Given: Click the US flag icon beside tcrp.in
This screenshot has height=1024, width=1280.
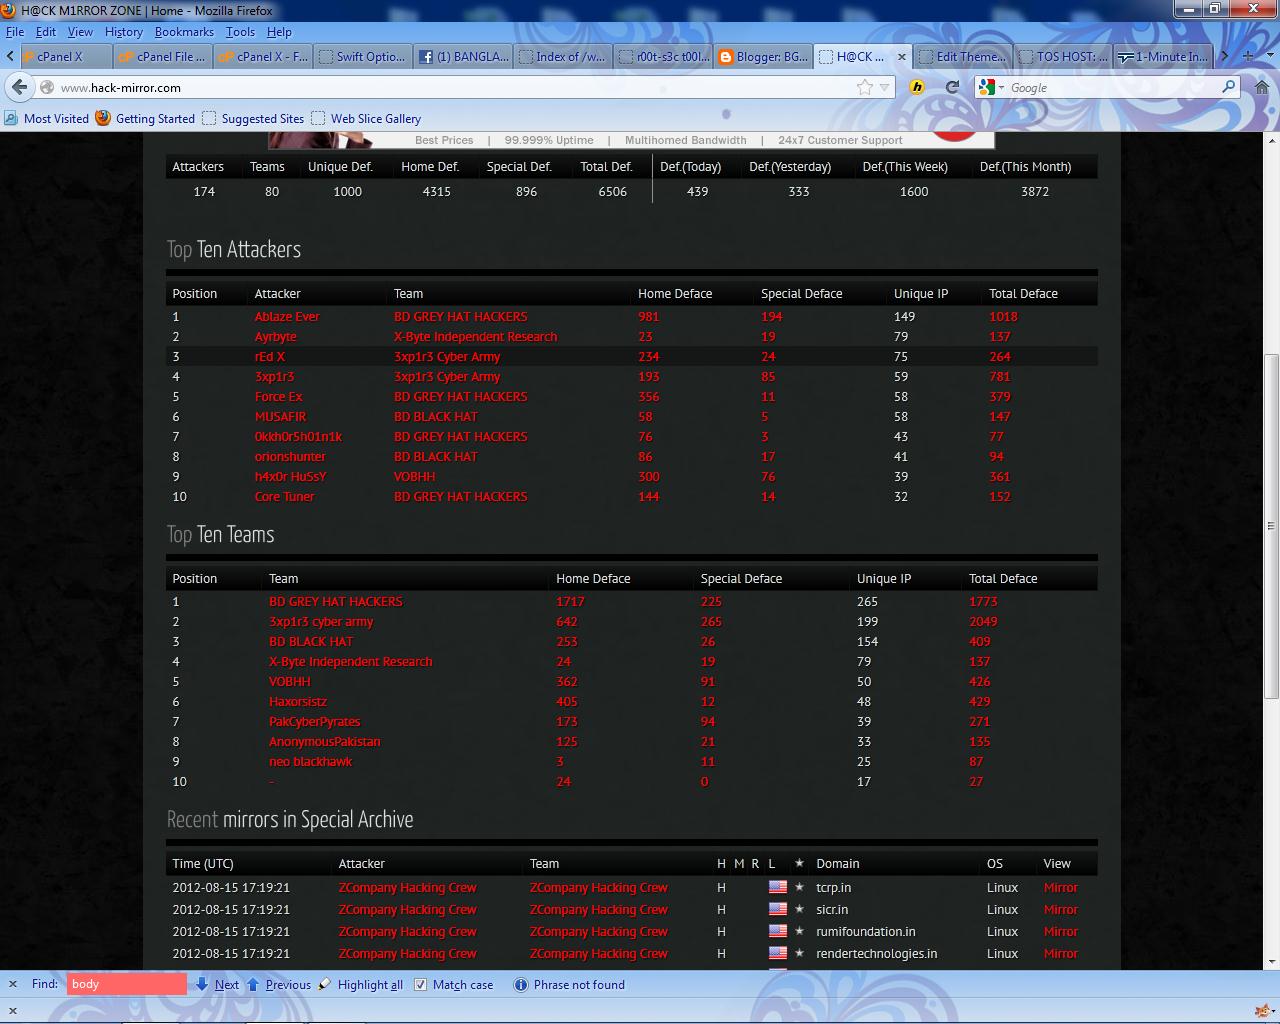Looking at the screenshot, I should point(778,887).
